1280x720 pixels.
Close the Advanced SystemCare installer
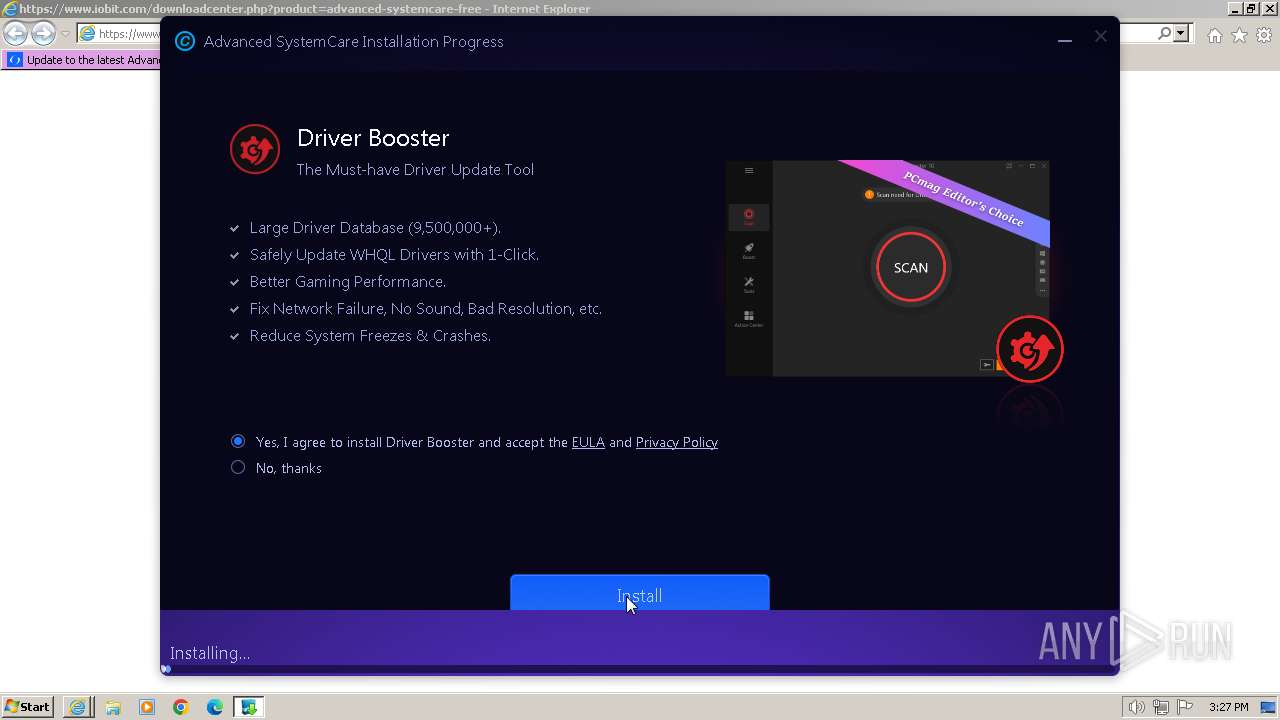point(1100,36)
